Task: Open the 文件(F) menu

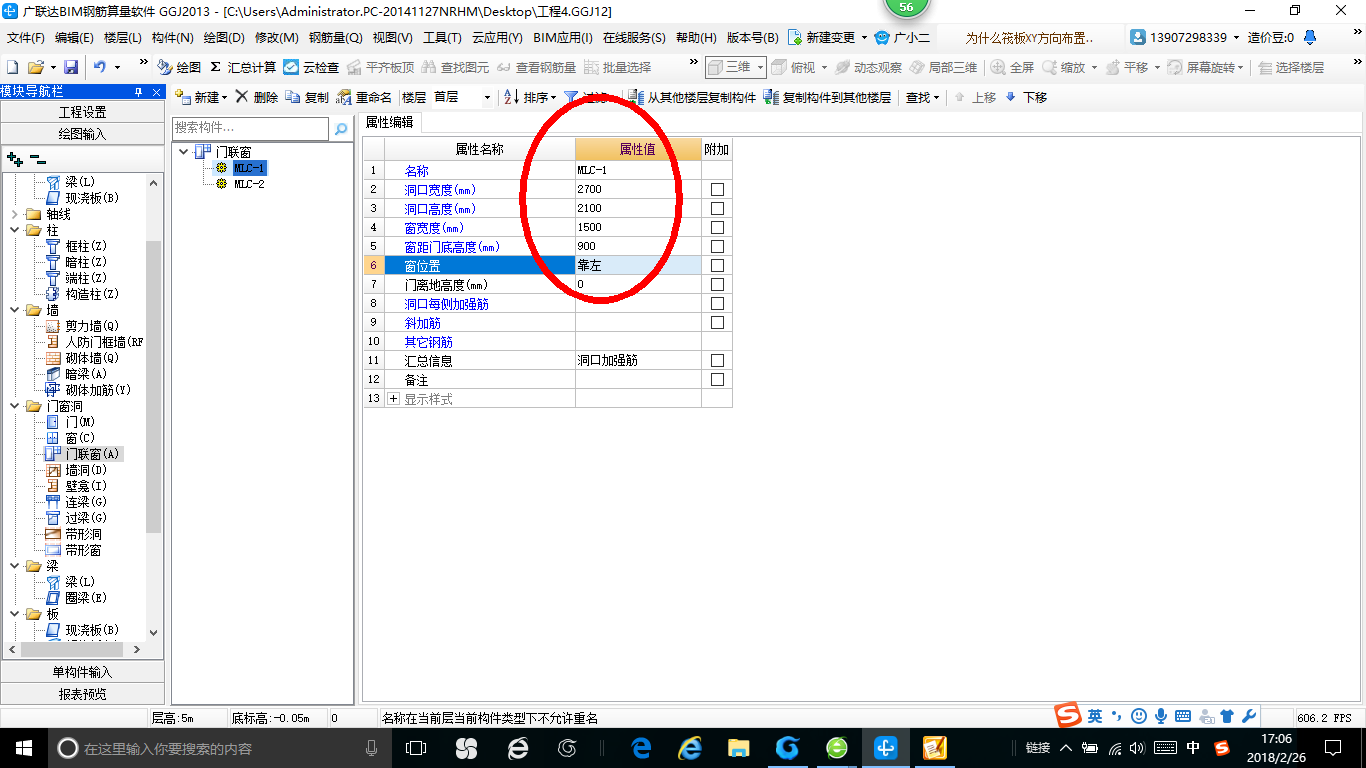Action: click(x=26, y=38)
